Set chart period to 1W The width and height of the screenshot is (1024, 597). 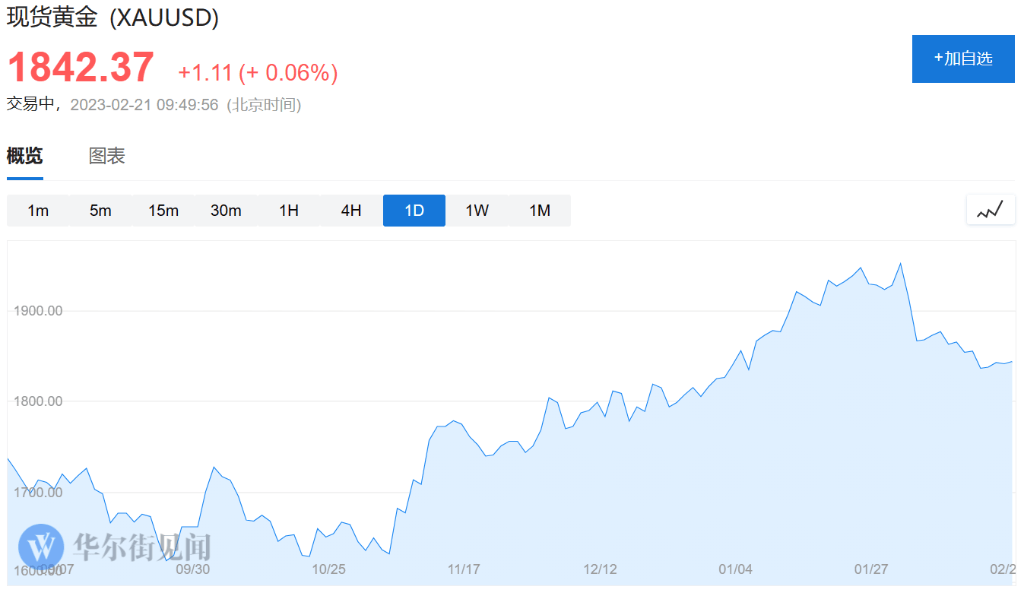[477, 210]
